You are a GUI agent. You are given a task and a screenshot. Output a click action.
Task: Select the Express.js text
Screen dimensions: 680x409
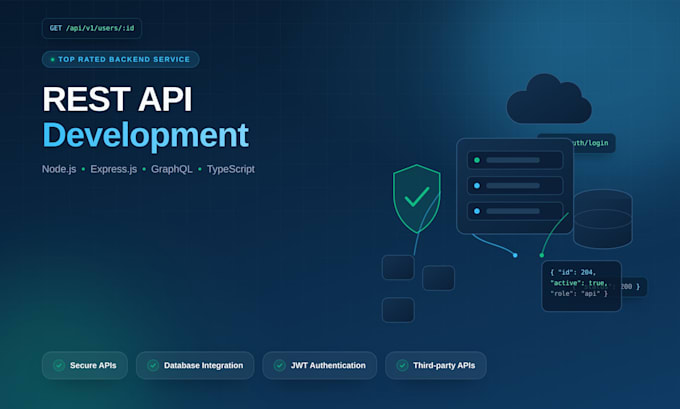[114, 169]
